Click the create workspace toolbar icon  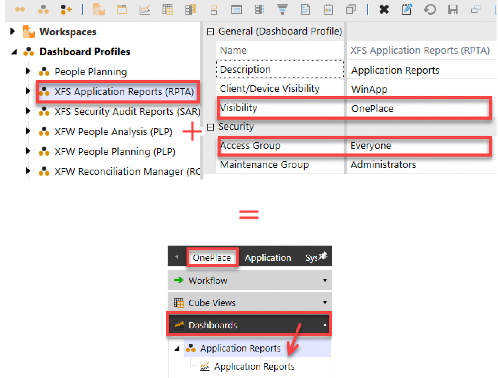point(99,9)
